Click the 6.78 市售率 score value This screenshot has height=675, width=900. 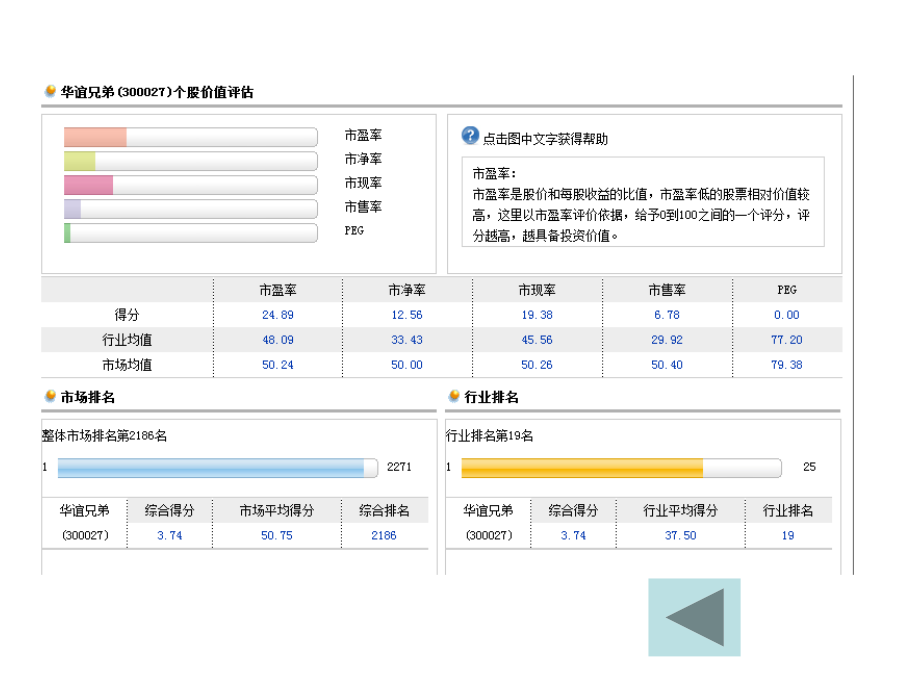pos(667,315)
